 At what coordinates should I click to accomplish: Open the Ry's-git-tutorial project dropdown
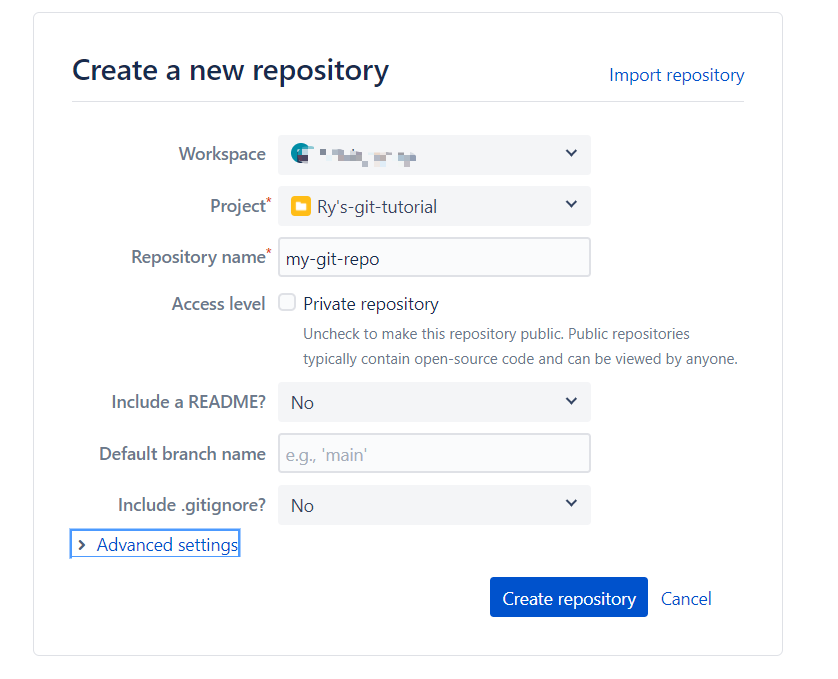tap(434, 206)
